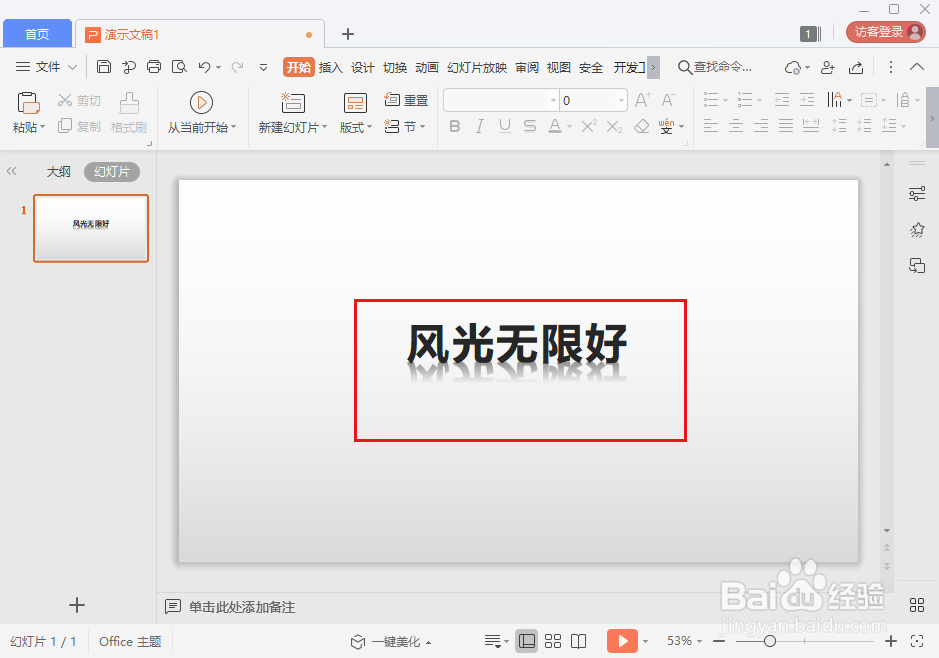This screenshot has height=658, width=939.
Task: Toggle italic formatting
Action: click(479, 126)
